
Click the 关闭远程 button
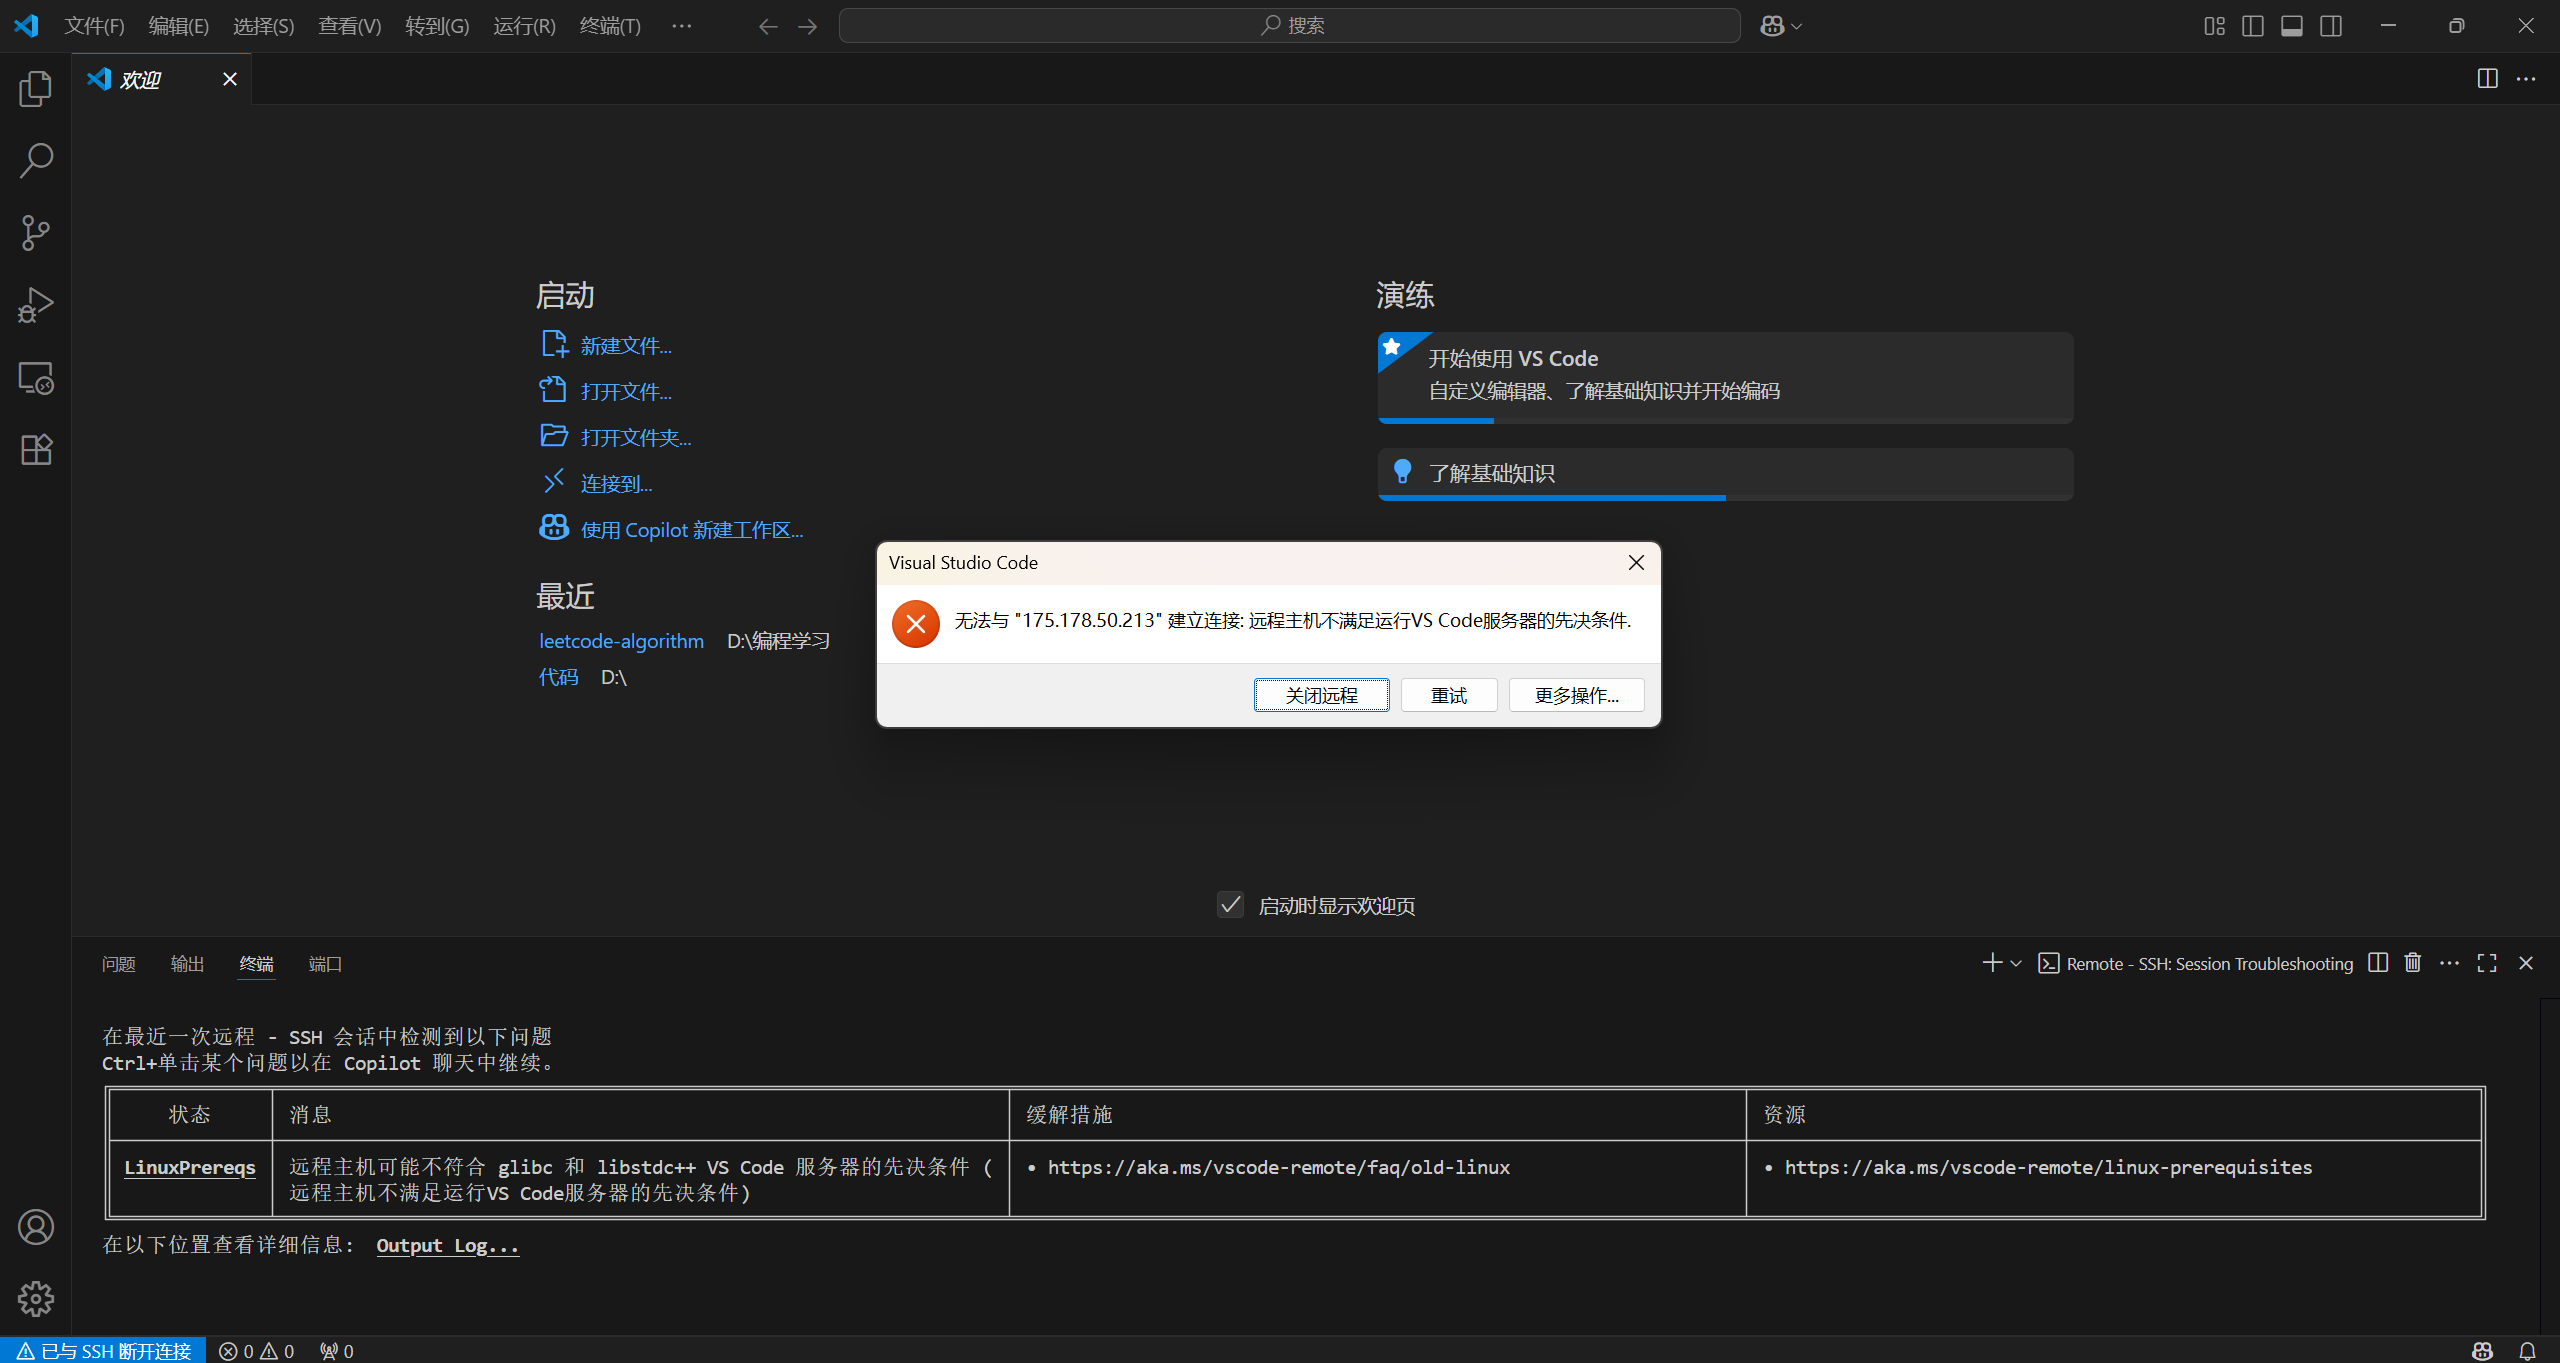tap(1322, 695)
